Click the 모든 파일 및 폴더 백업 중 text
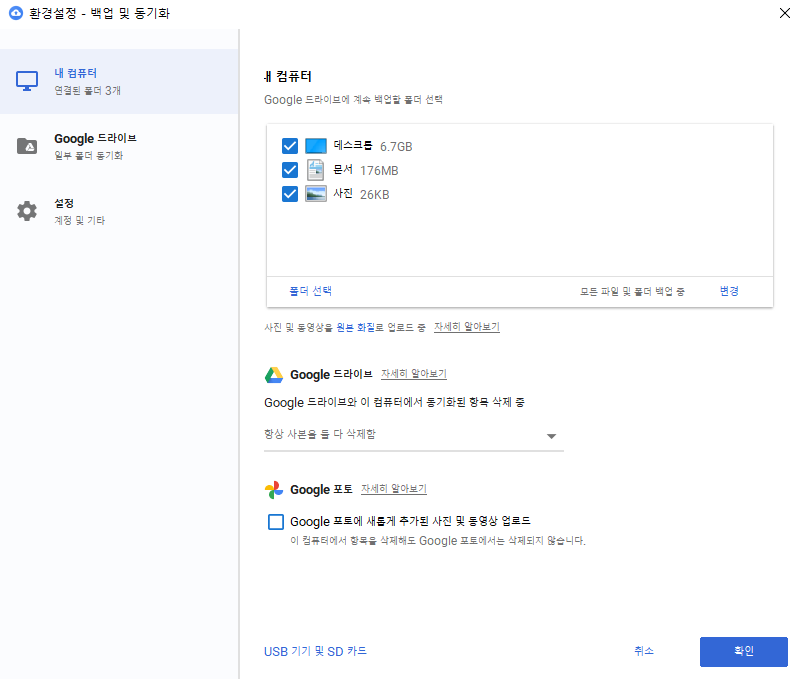 632,291
